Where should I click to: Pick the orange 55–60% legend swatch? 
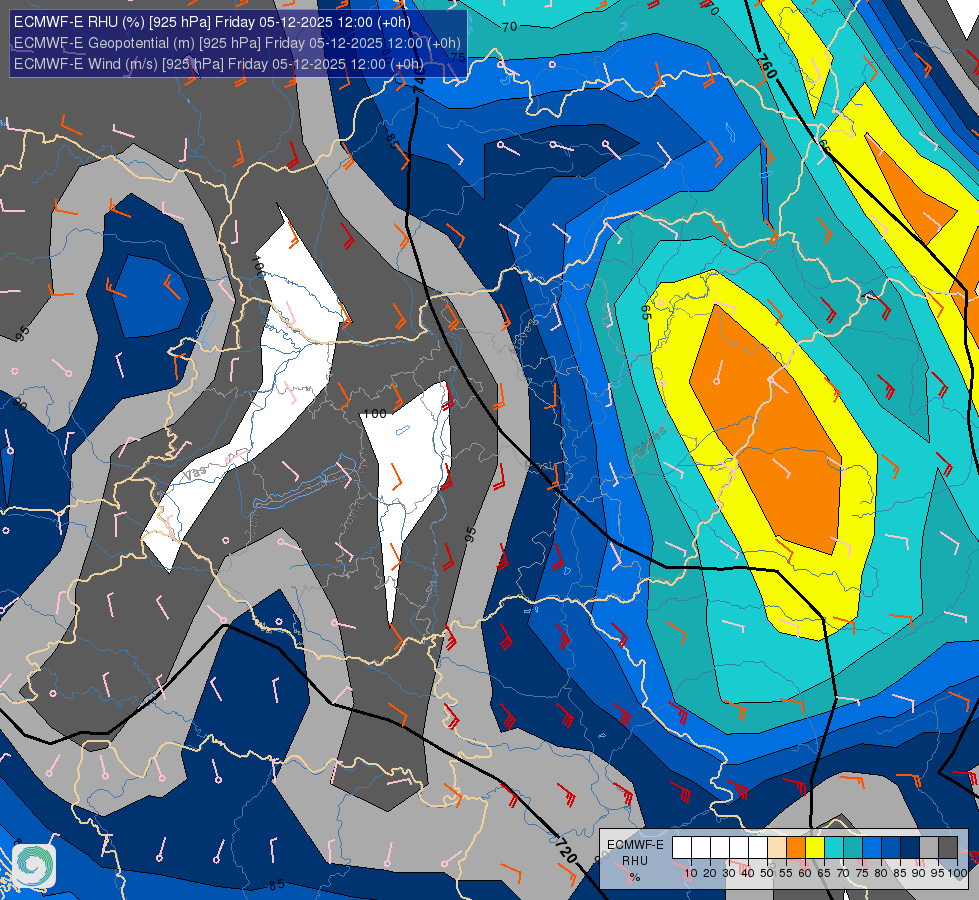pos(795,848)
